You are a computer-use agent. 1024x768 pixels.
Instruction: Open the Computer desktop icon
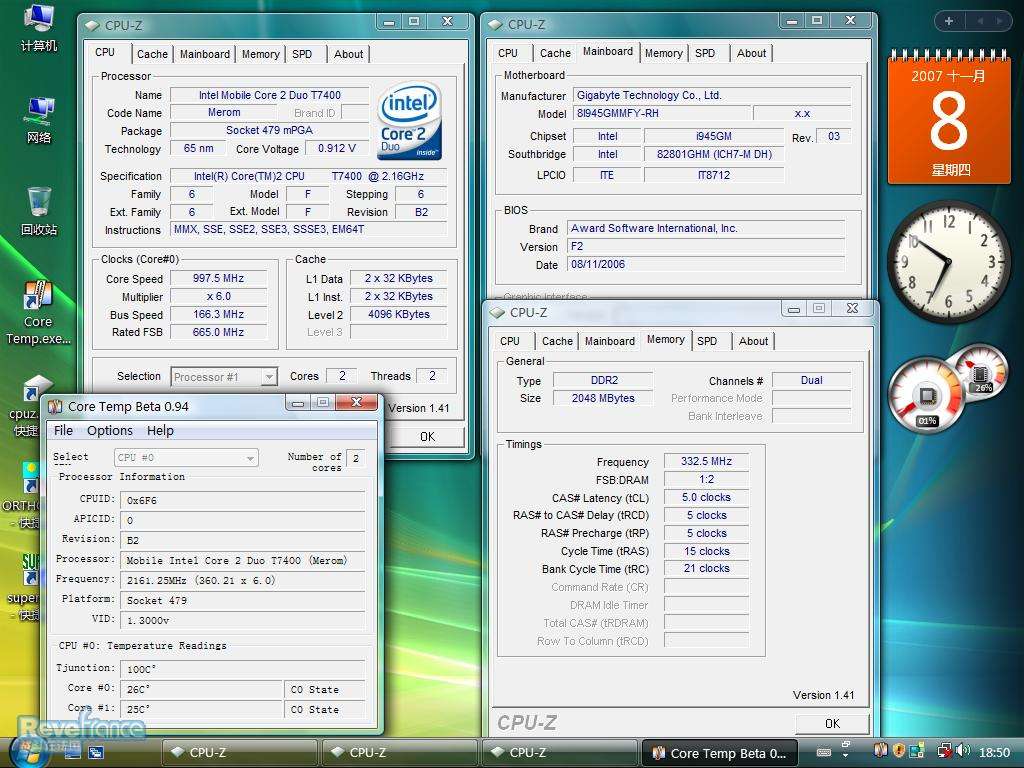tap(39, 25)
